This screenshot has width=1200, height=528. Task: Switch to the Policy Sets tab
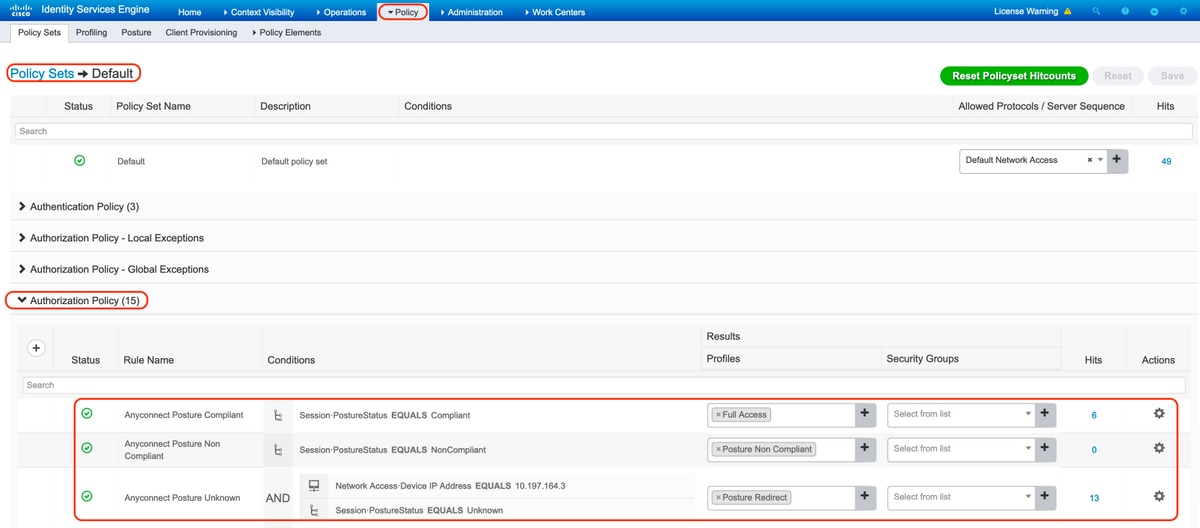click(x=39, y=32)
